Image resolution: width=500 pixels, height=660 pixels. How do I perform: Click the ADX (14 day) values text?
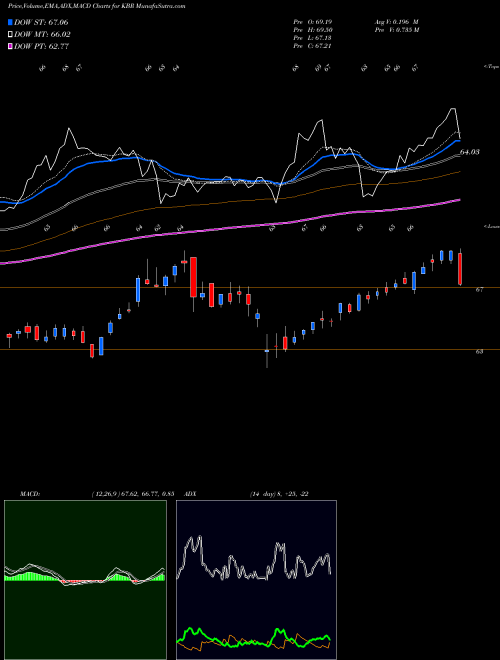click(x=279, y=494)
